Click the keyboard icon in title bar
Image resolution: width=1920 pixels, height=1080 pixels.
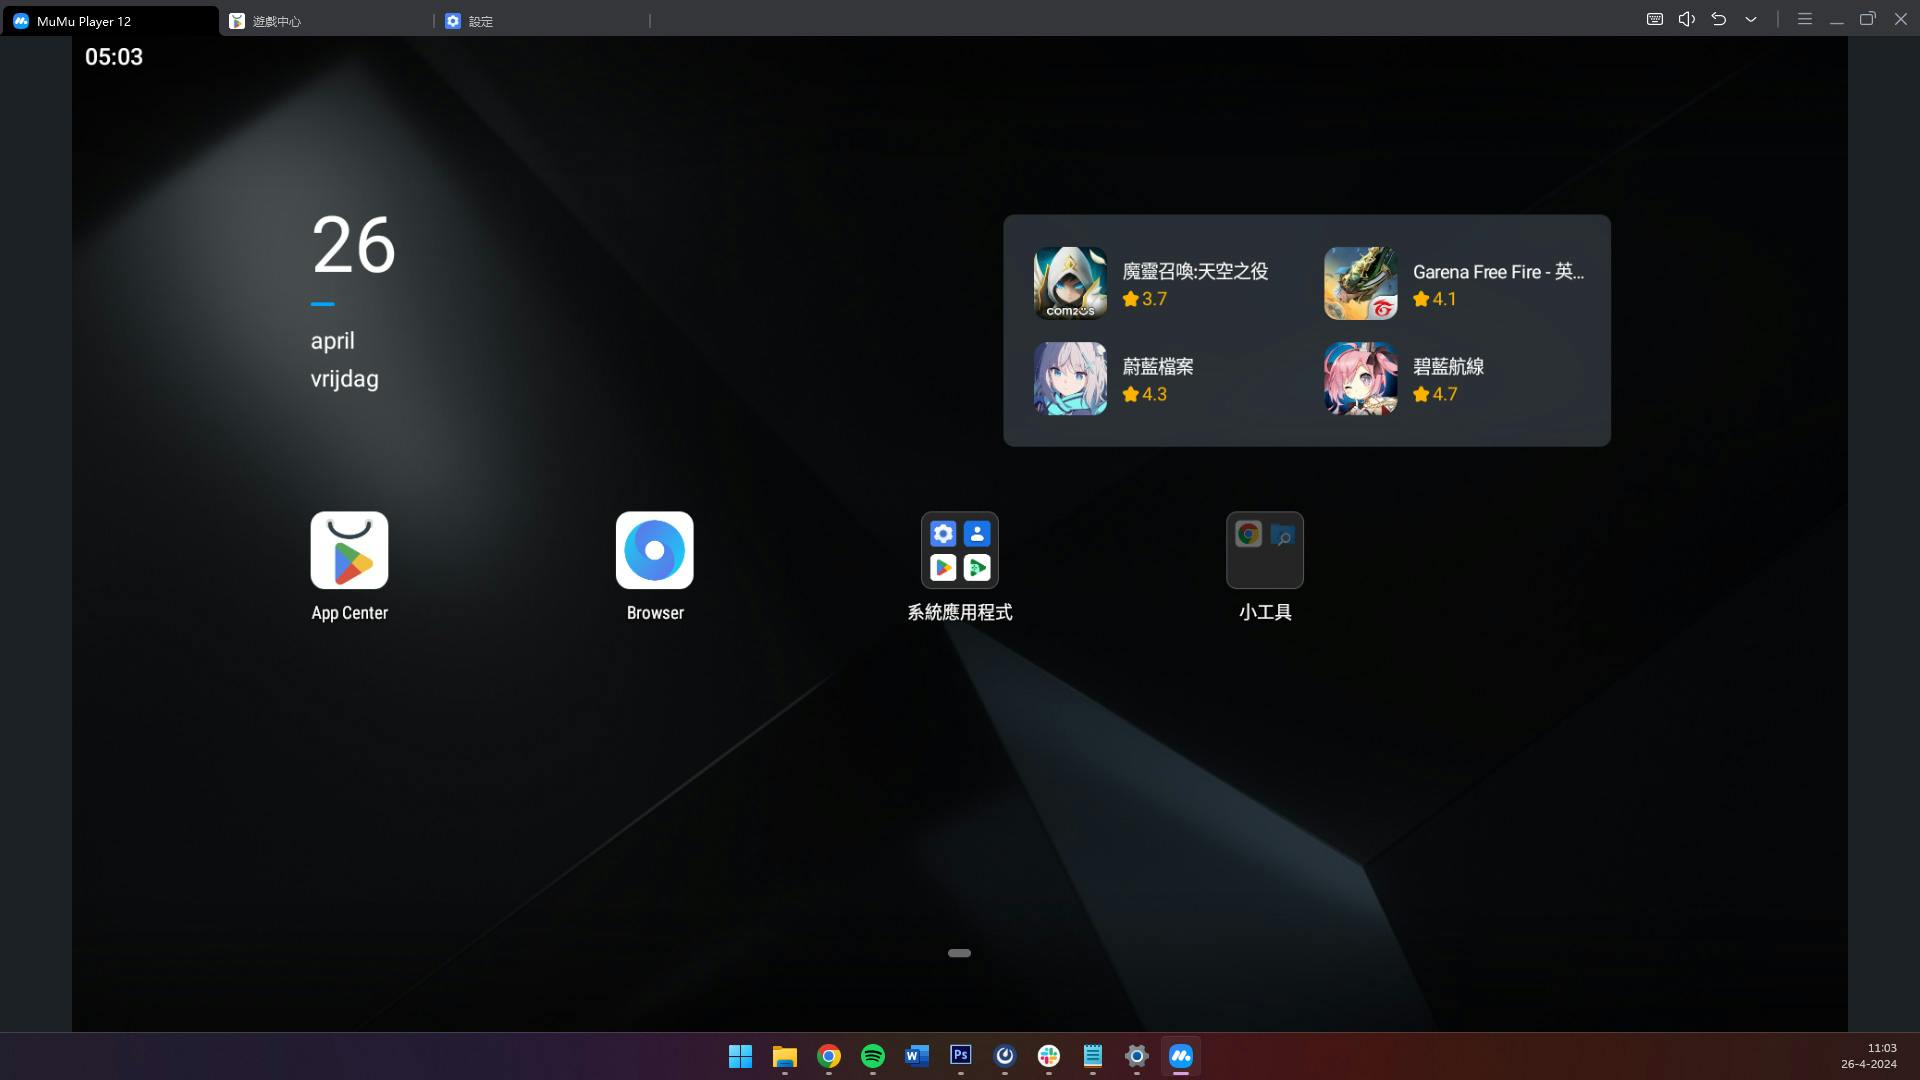tap(1655, 19)
